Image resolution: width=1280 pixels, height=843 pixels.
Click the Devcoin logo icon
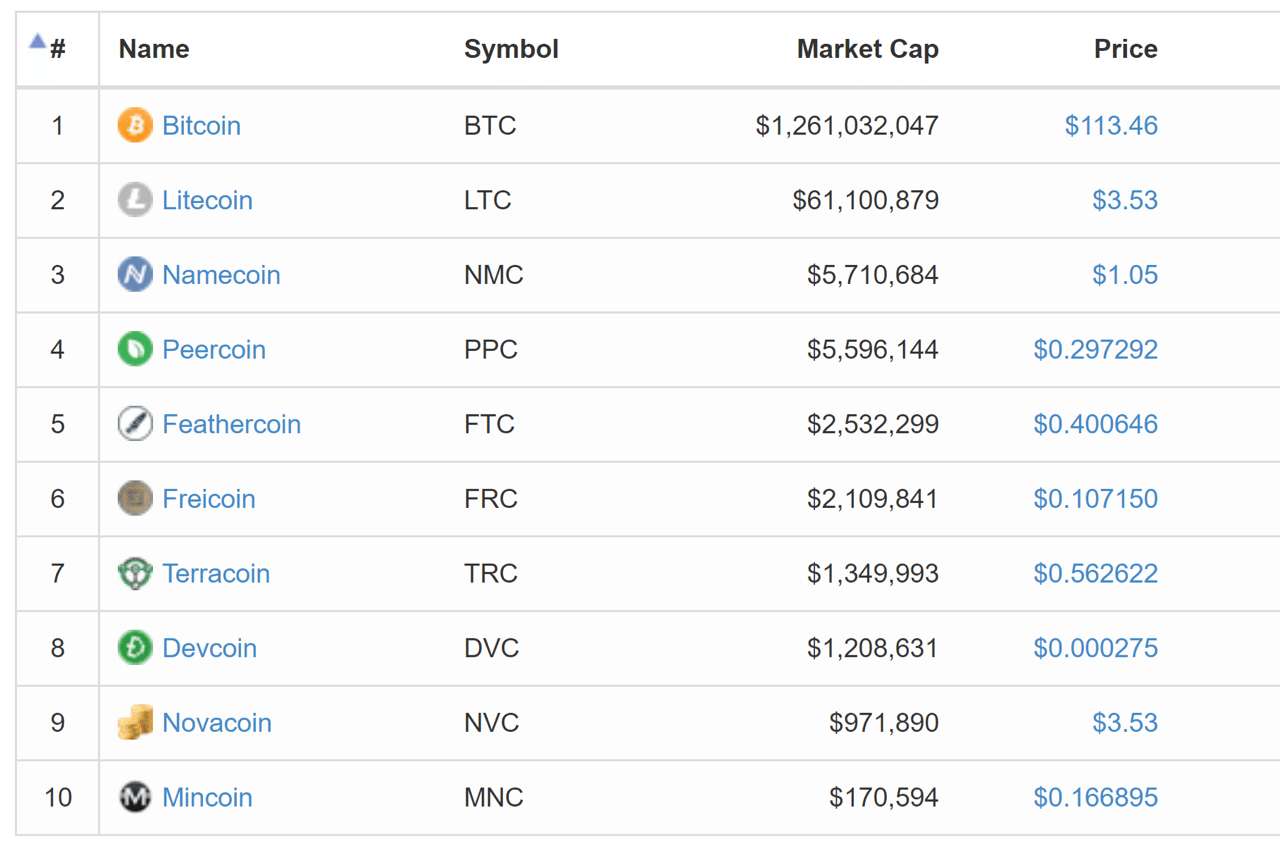[134, 648]
